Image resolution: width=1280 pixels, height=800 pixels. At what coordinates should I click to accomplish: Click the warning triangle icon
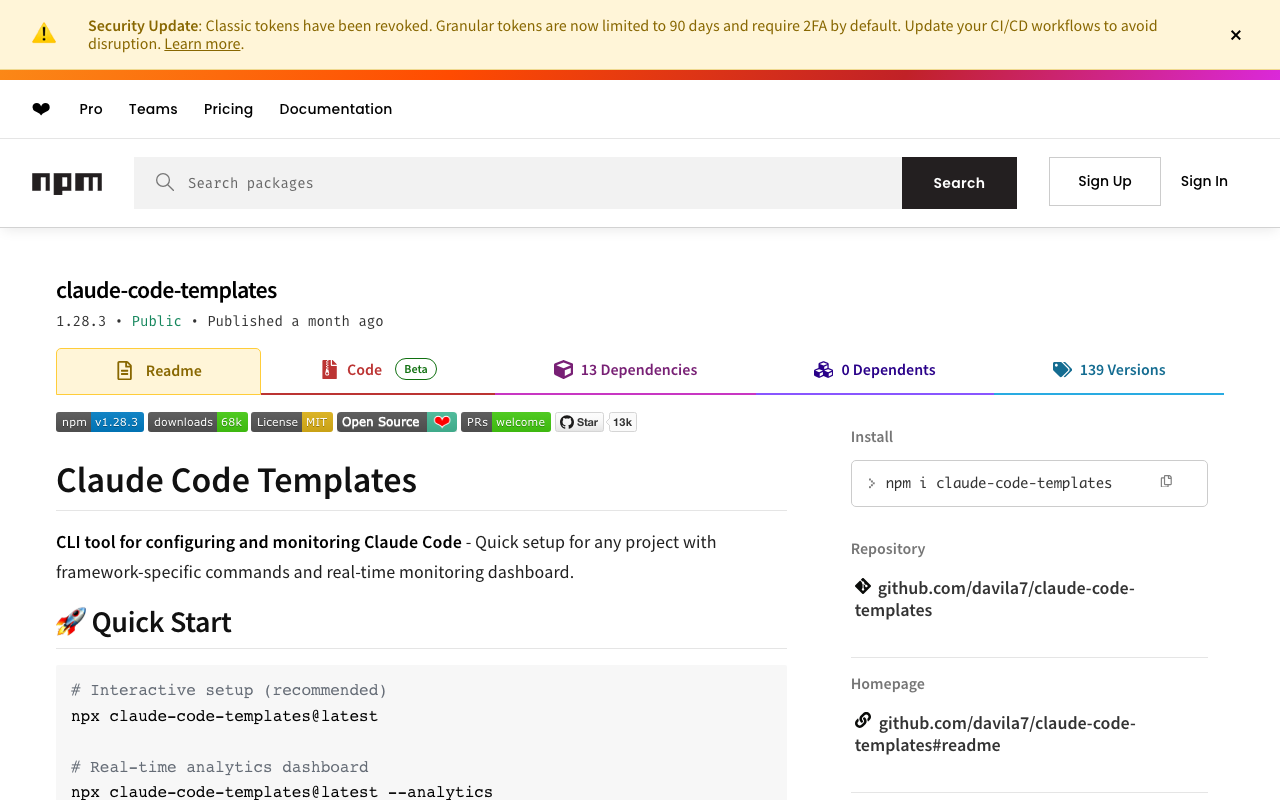(x=44, y=34)
